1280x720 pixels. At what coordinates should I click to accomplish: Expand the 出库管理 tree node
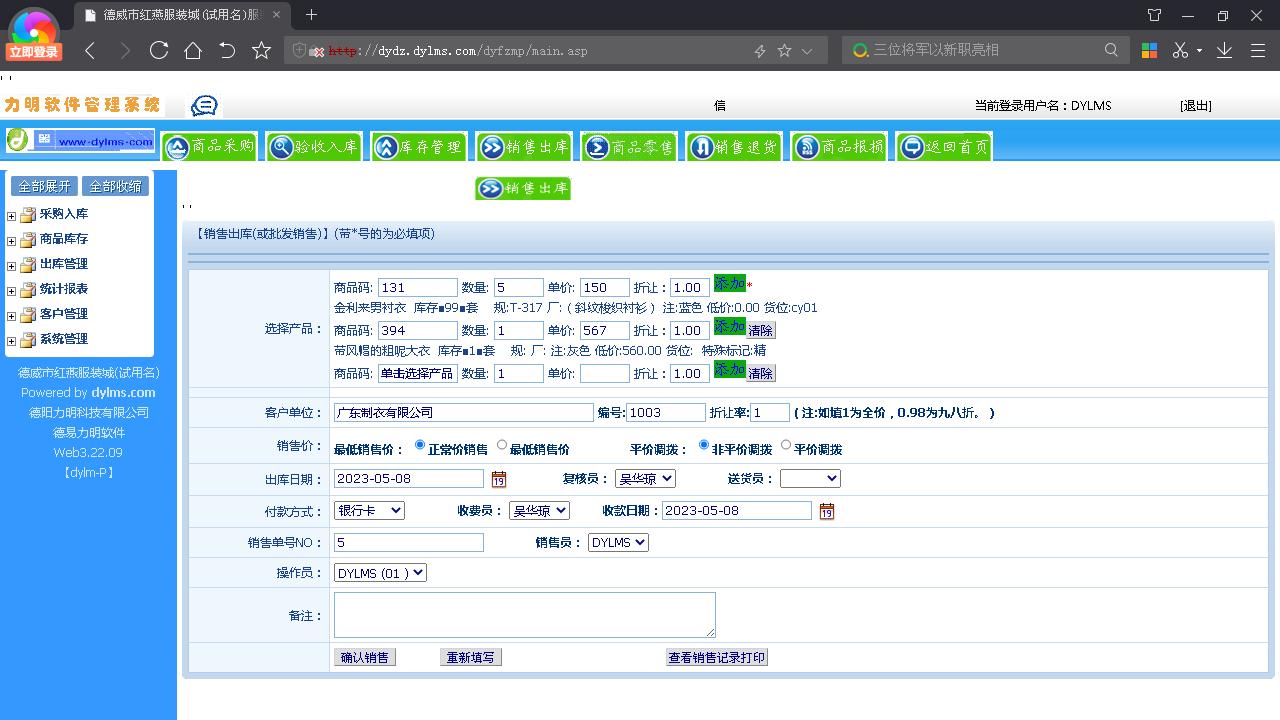pos(10,264)
